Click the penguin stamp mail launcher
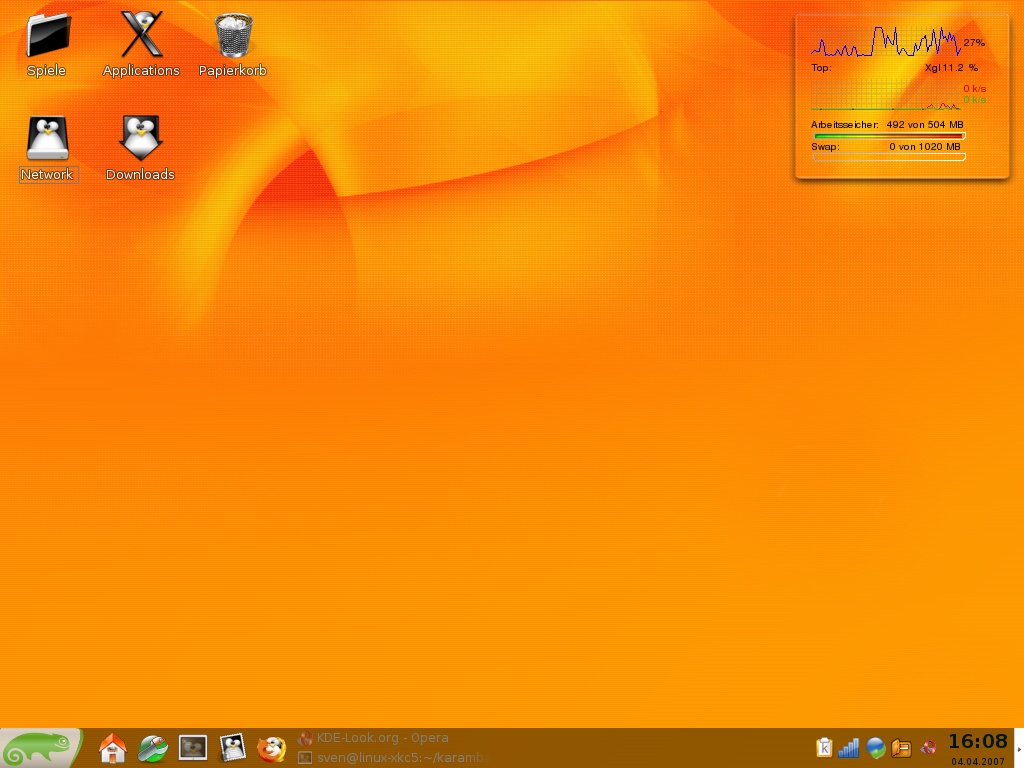1024x768 pixels. pyautogui.click(x=232, y=748)
